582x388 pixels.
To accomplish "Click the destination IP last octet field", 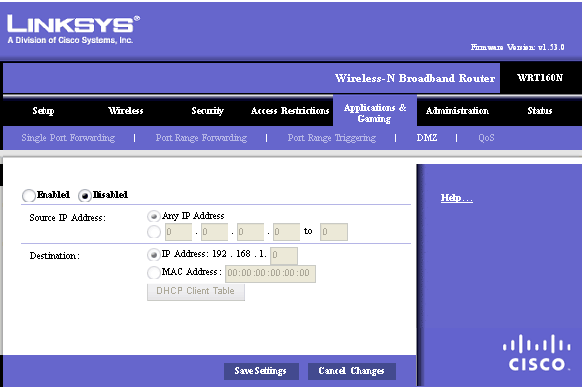I will click(284, 255).
